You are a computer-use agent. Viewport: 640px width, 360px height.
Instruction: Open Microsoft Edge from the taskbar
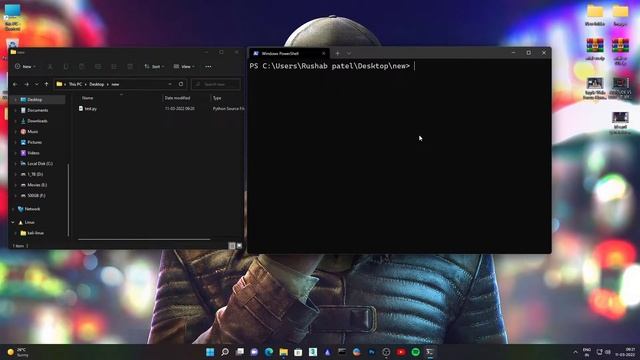pyautogui.click(x=269, y=352)
